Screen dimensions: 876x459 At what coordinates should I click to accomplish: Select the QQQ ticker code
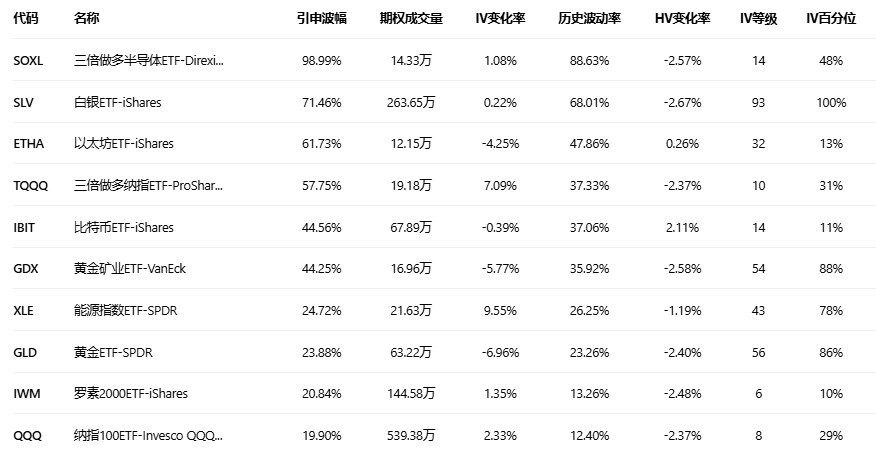coord(26,436)
